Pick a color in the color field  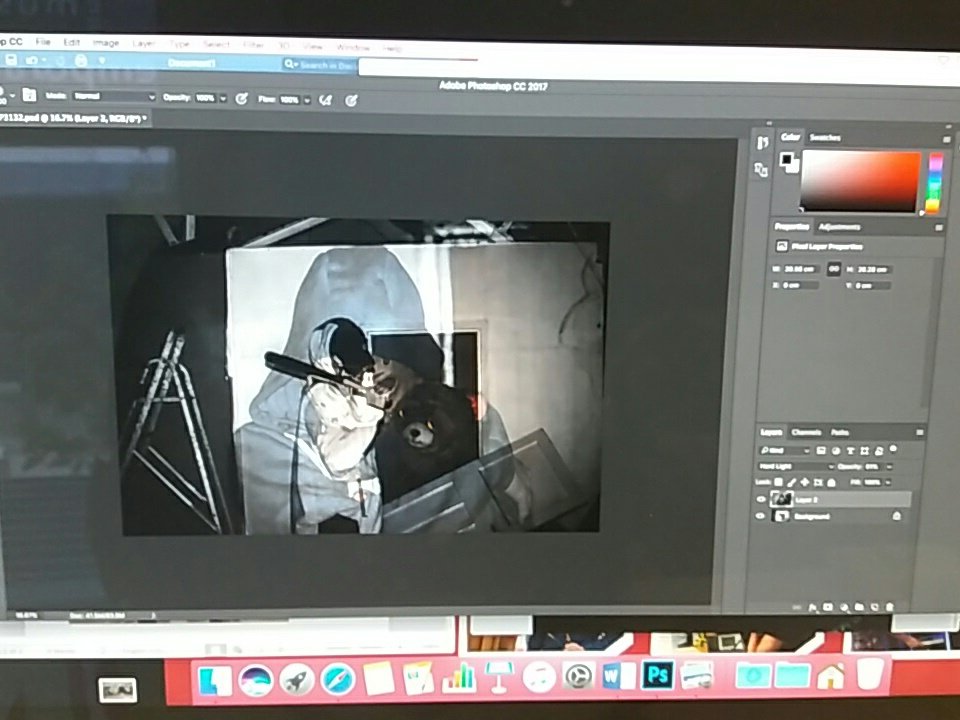pos(861,181)
